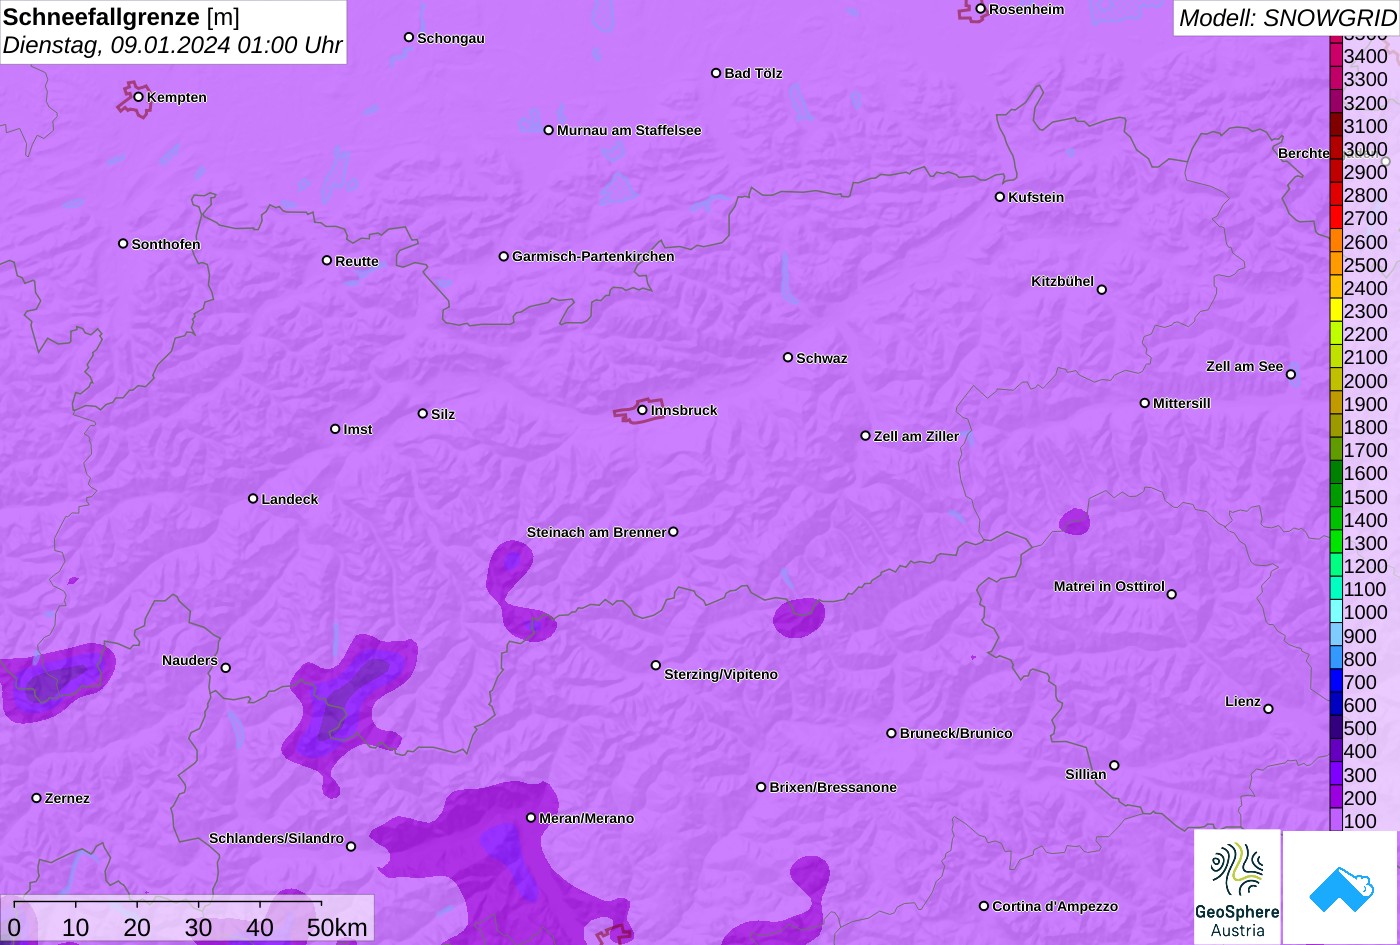Click the Zell am See marker
Image resolution: width=1400 pixels, height=945 pixels.
[x=1291, y=375]
